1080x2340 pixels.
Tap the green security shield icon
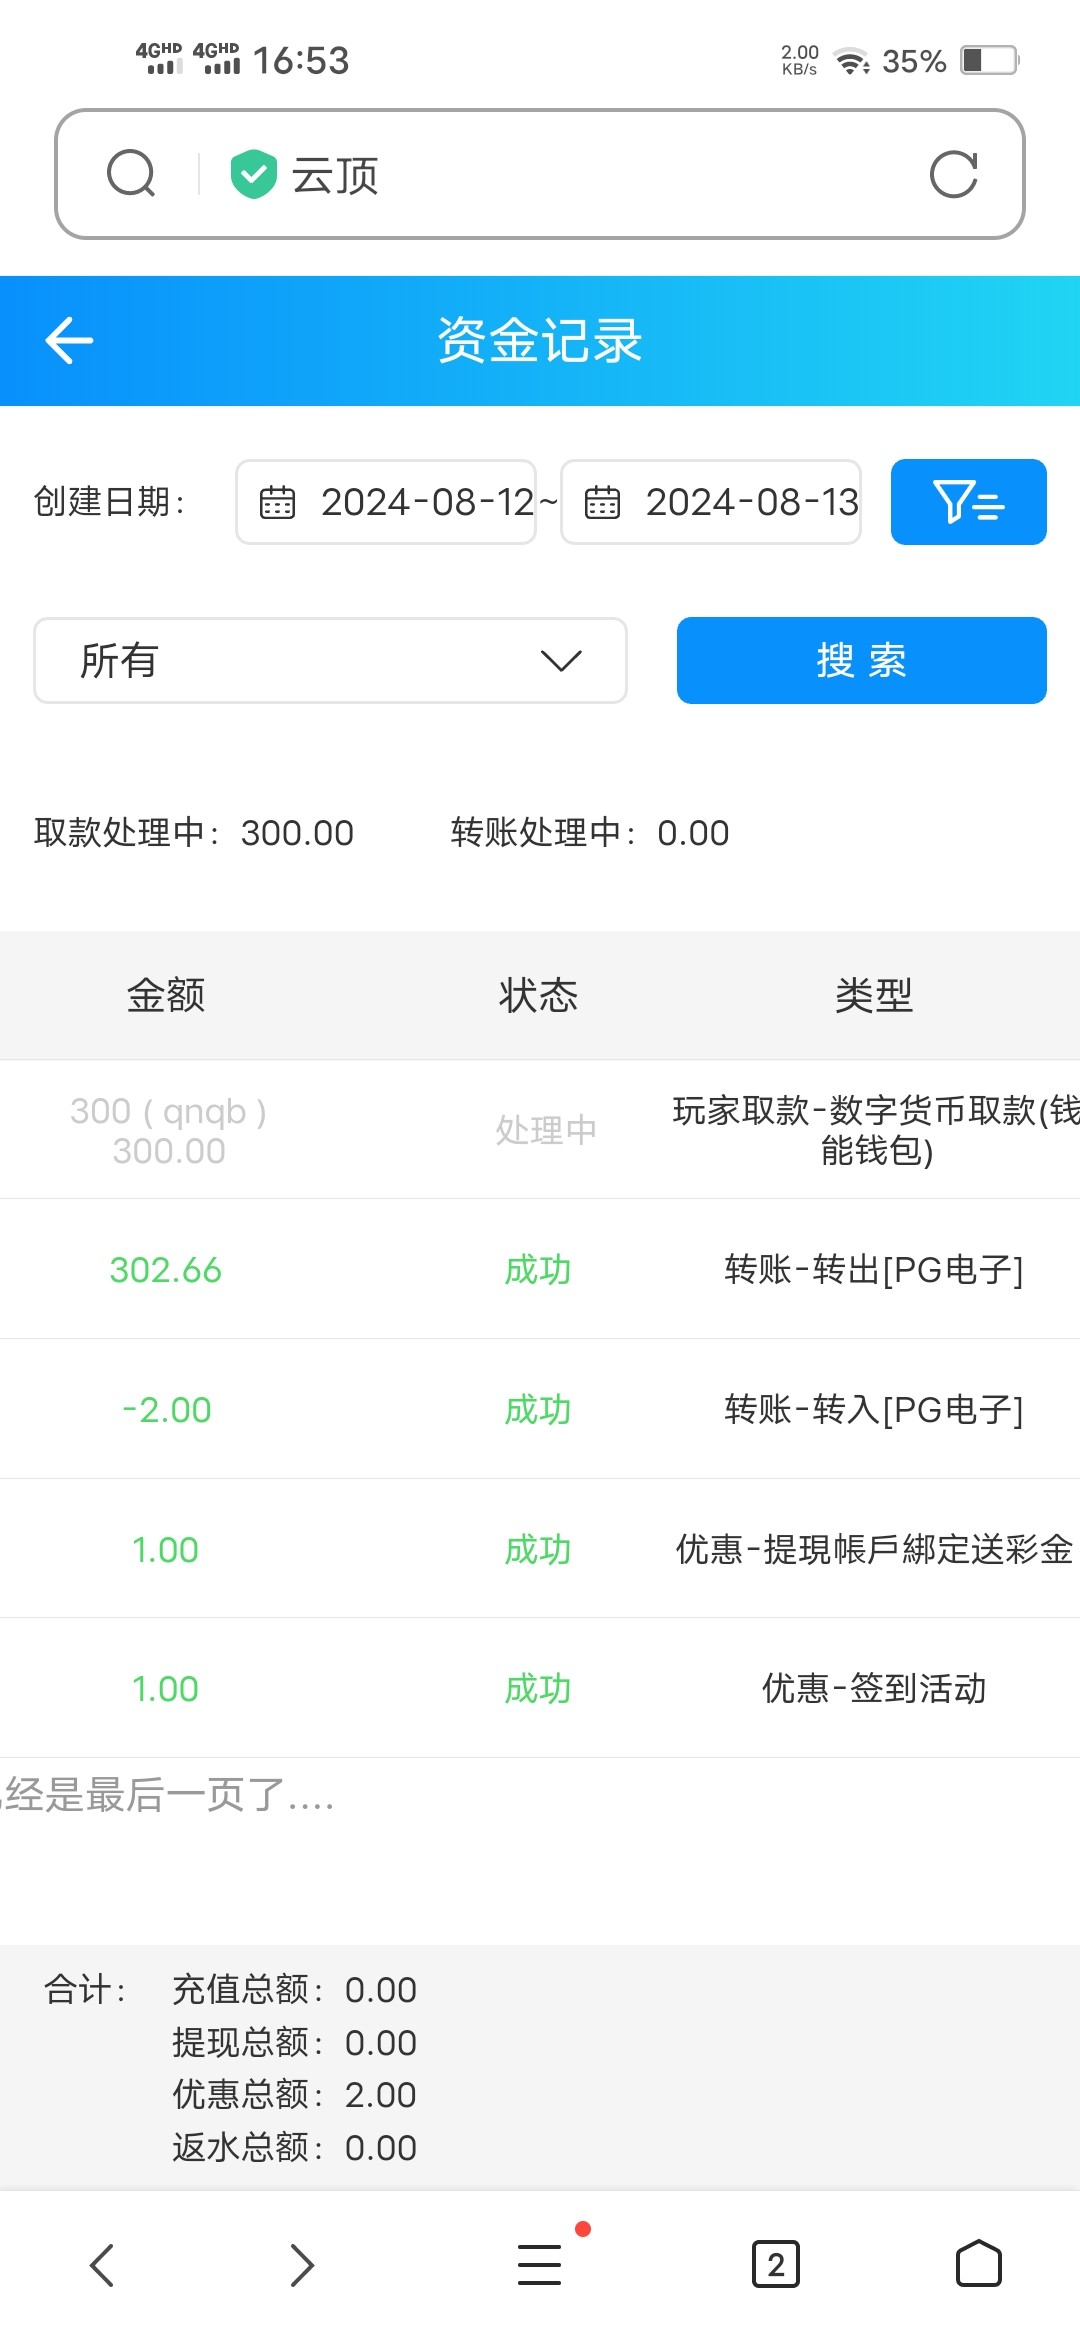click(253, 174)
